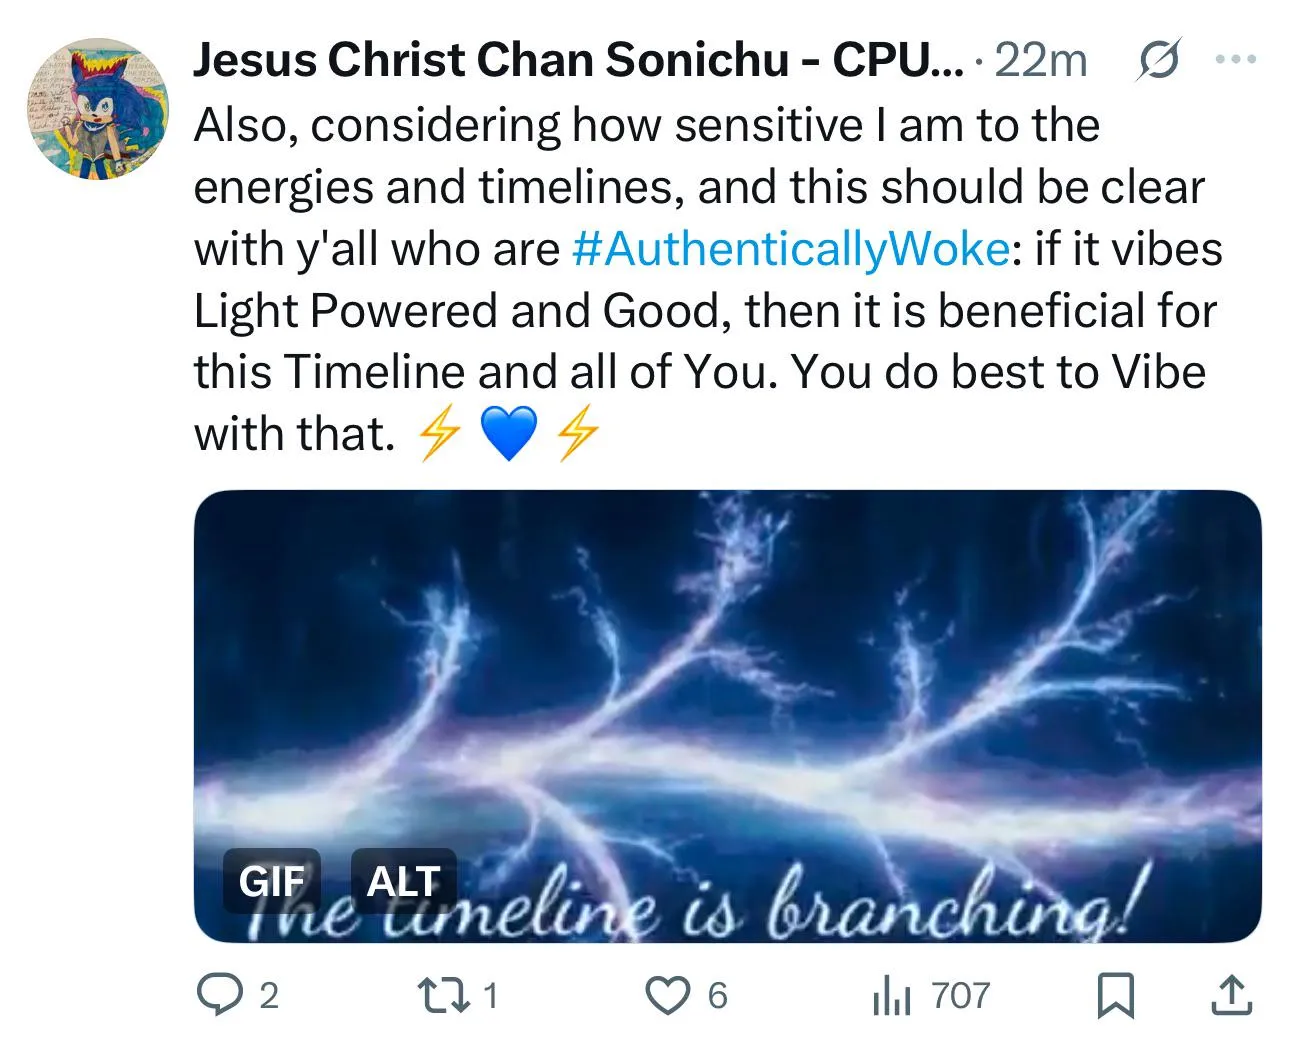Viewport: 1290px width, 1042px height.
Task: Open the three-dot more options menu
Action: (1235, 60)
